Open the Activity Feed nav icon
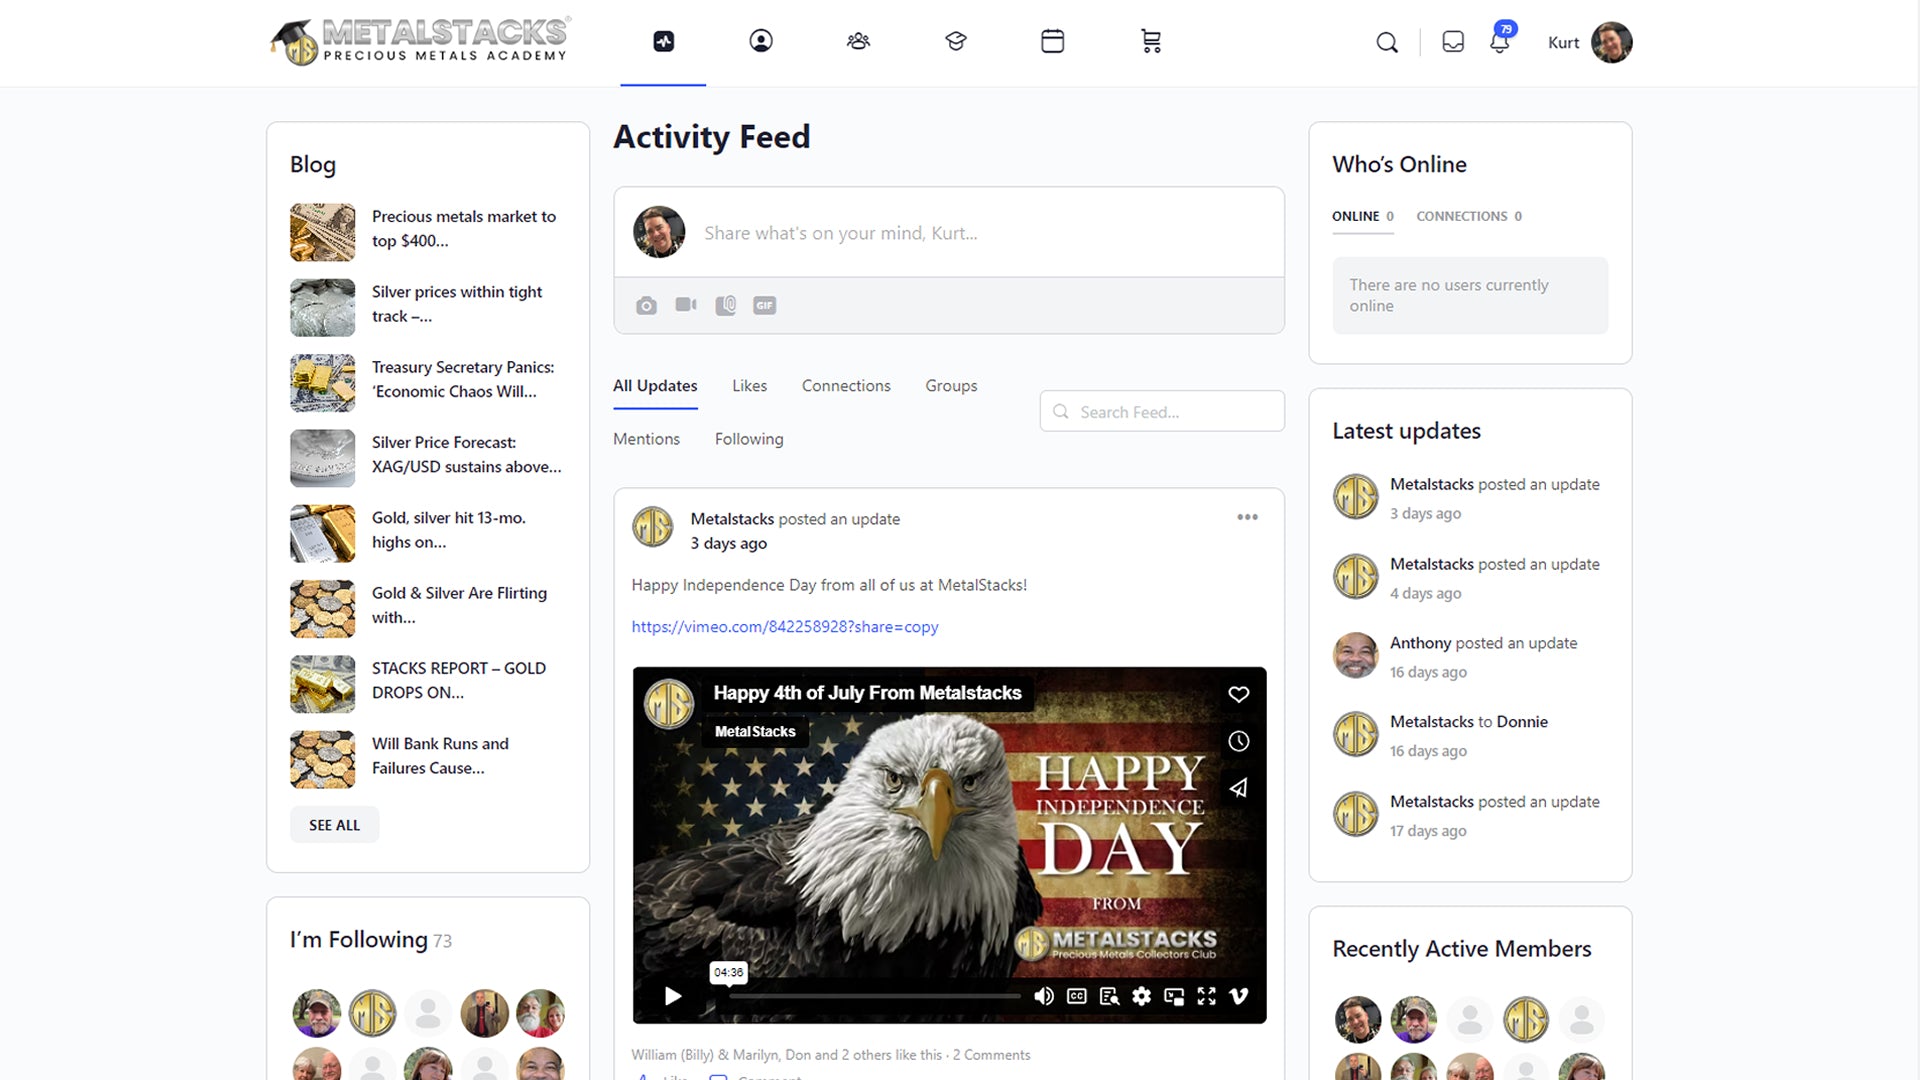Screen dimensions: 1920x1080 coord(664,41)
